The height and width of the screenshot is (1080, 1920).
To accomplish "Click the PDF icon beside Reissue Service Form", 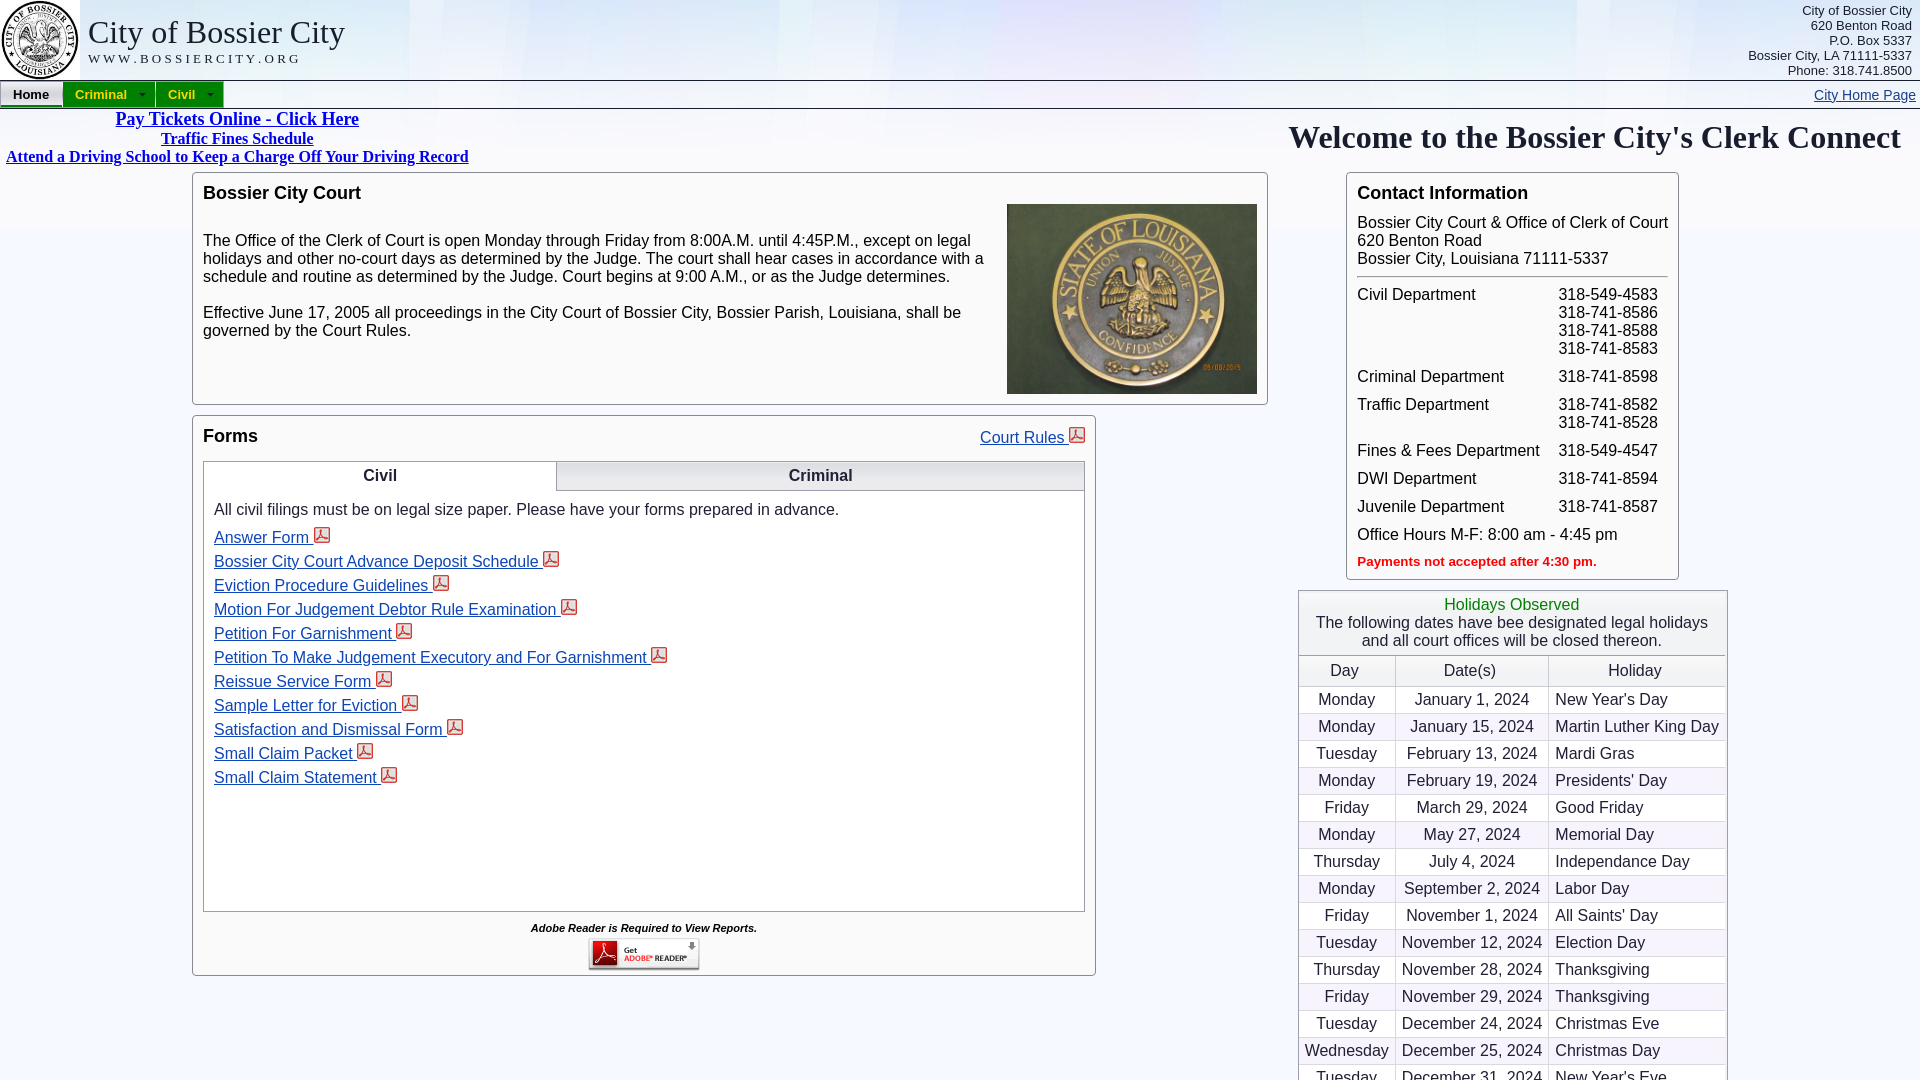I will (x=384, y=679).
